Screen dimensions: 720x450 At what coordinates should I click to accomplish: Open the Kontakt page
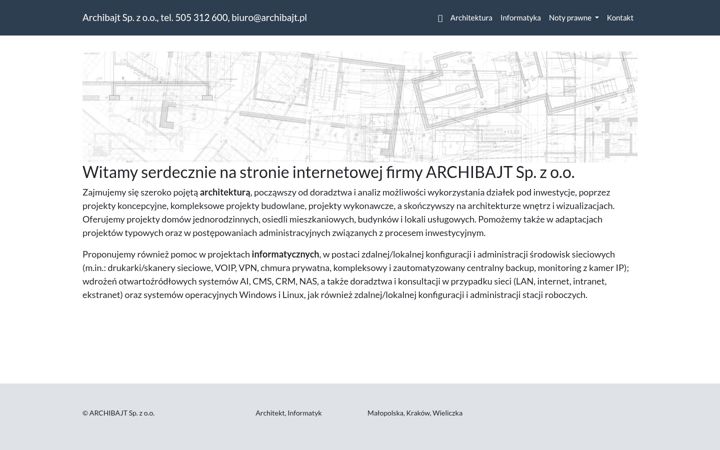tap(620, 18)
